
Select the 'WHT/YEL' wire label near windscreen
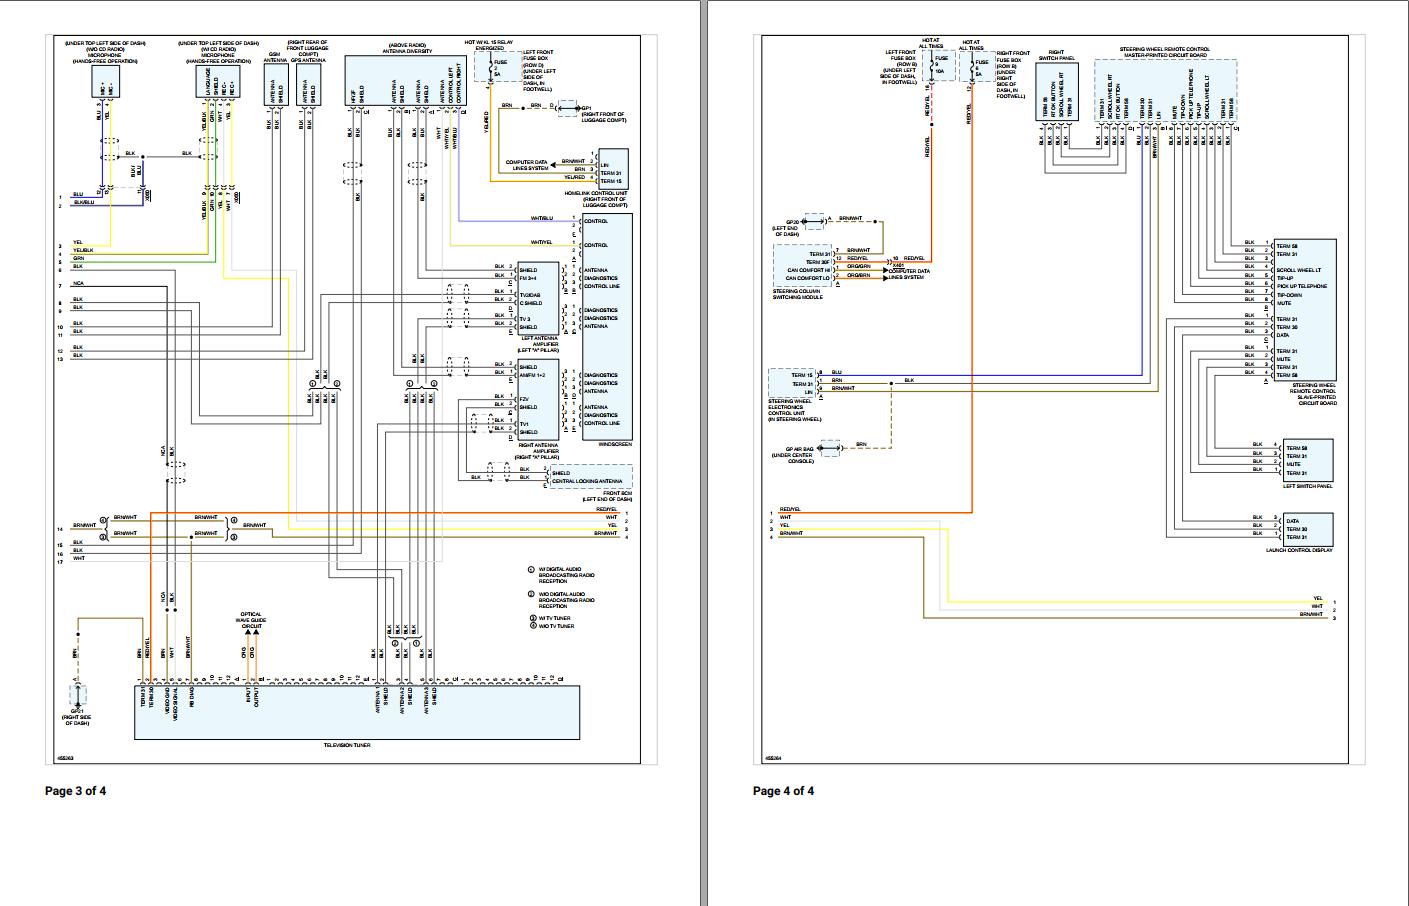(541, 242)
